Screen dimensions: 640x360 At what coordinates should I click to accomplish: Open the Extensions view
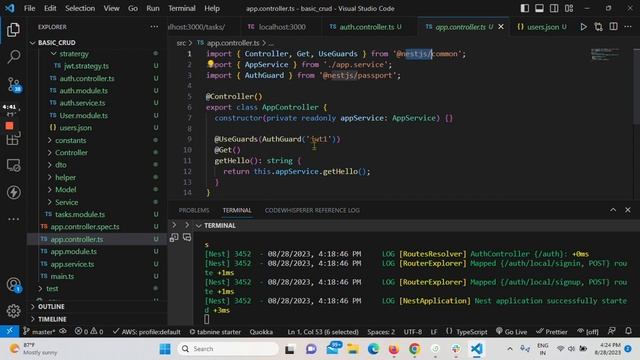click(x=13, y=139)
